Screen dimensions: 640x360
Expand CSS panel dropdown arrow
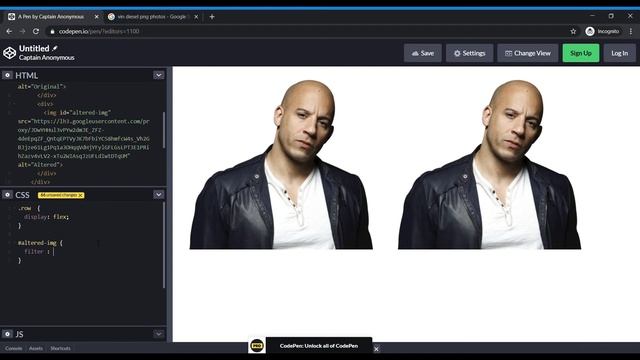[159, 195]
